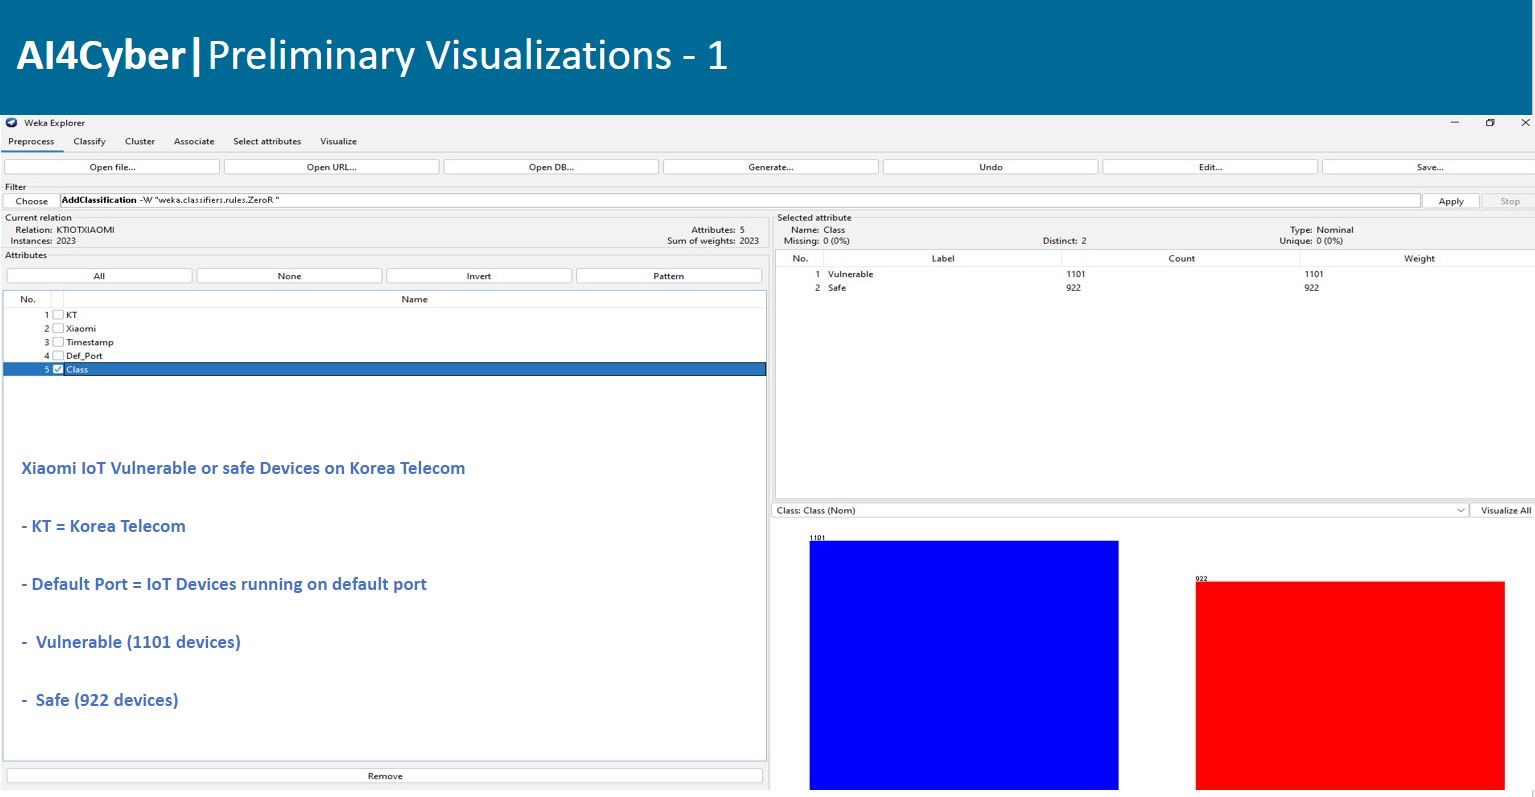Viewport: 1535px width, 797px height.
Task: Click the AddClassification filter configuration field
Action: point(740,201)
